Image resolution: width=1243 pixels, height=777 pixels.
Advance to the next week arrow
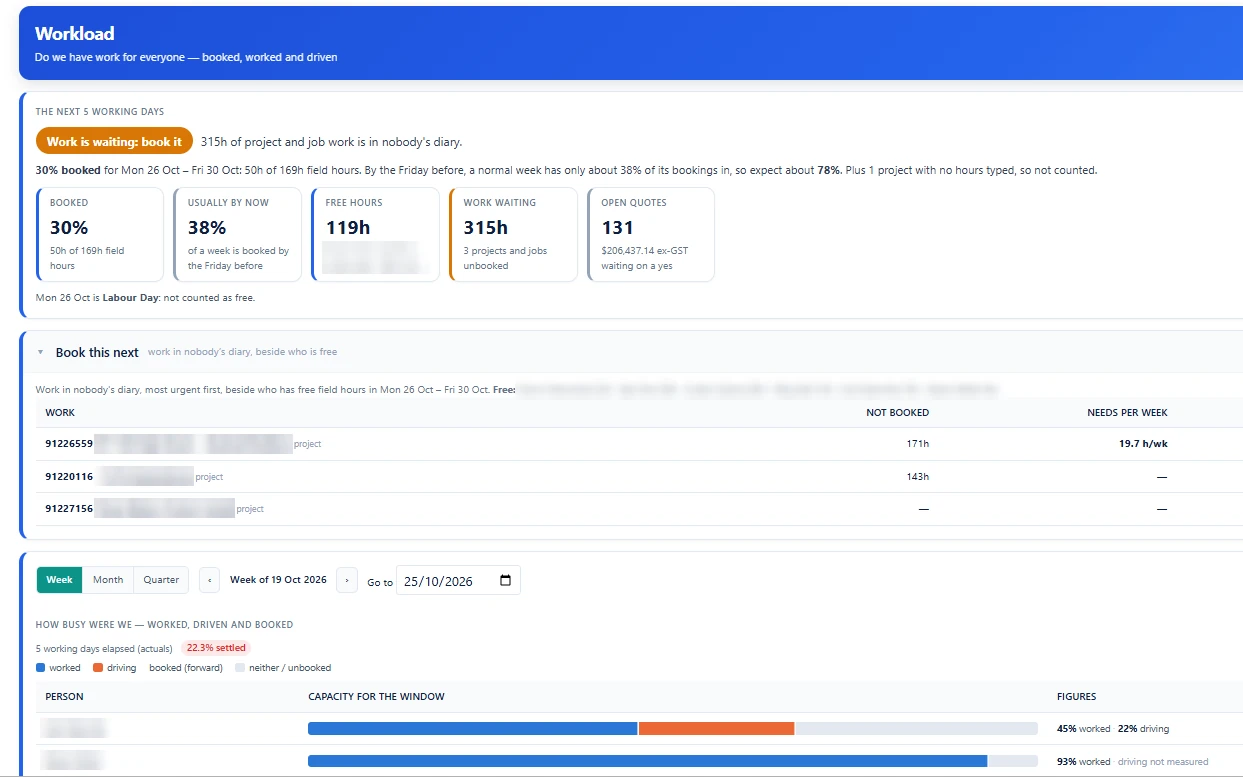coord(347,580)
